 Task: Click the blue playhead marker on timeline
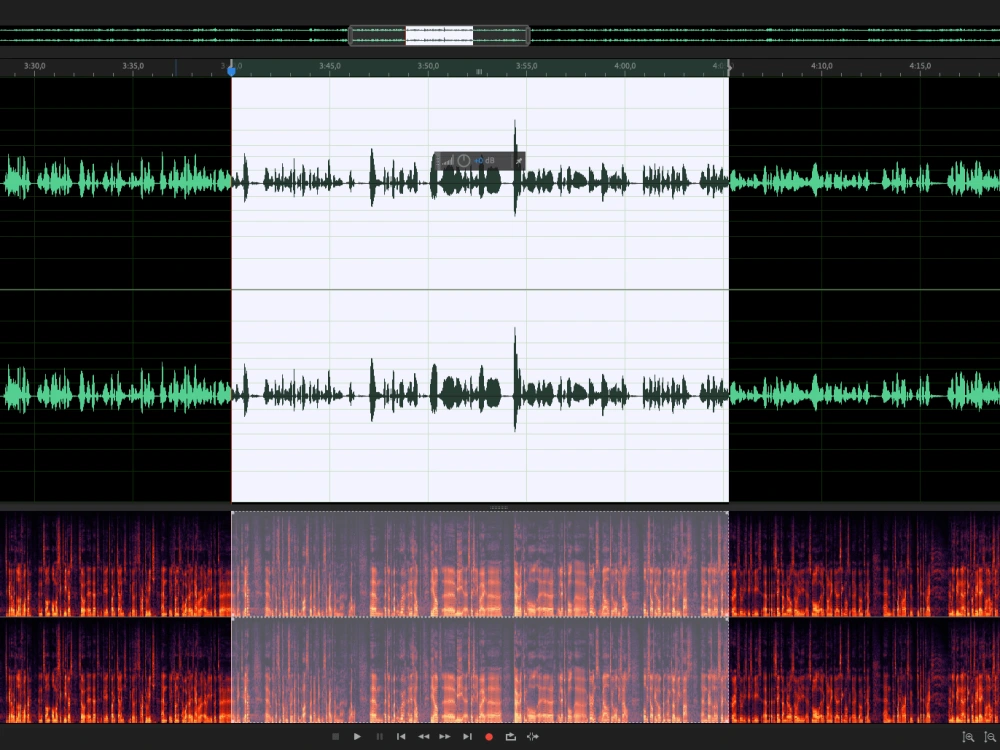pyautogui.click(x=232, y=70)
